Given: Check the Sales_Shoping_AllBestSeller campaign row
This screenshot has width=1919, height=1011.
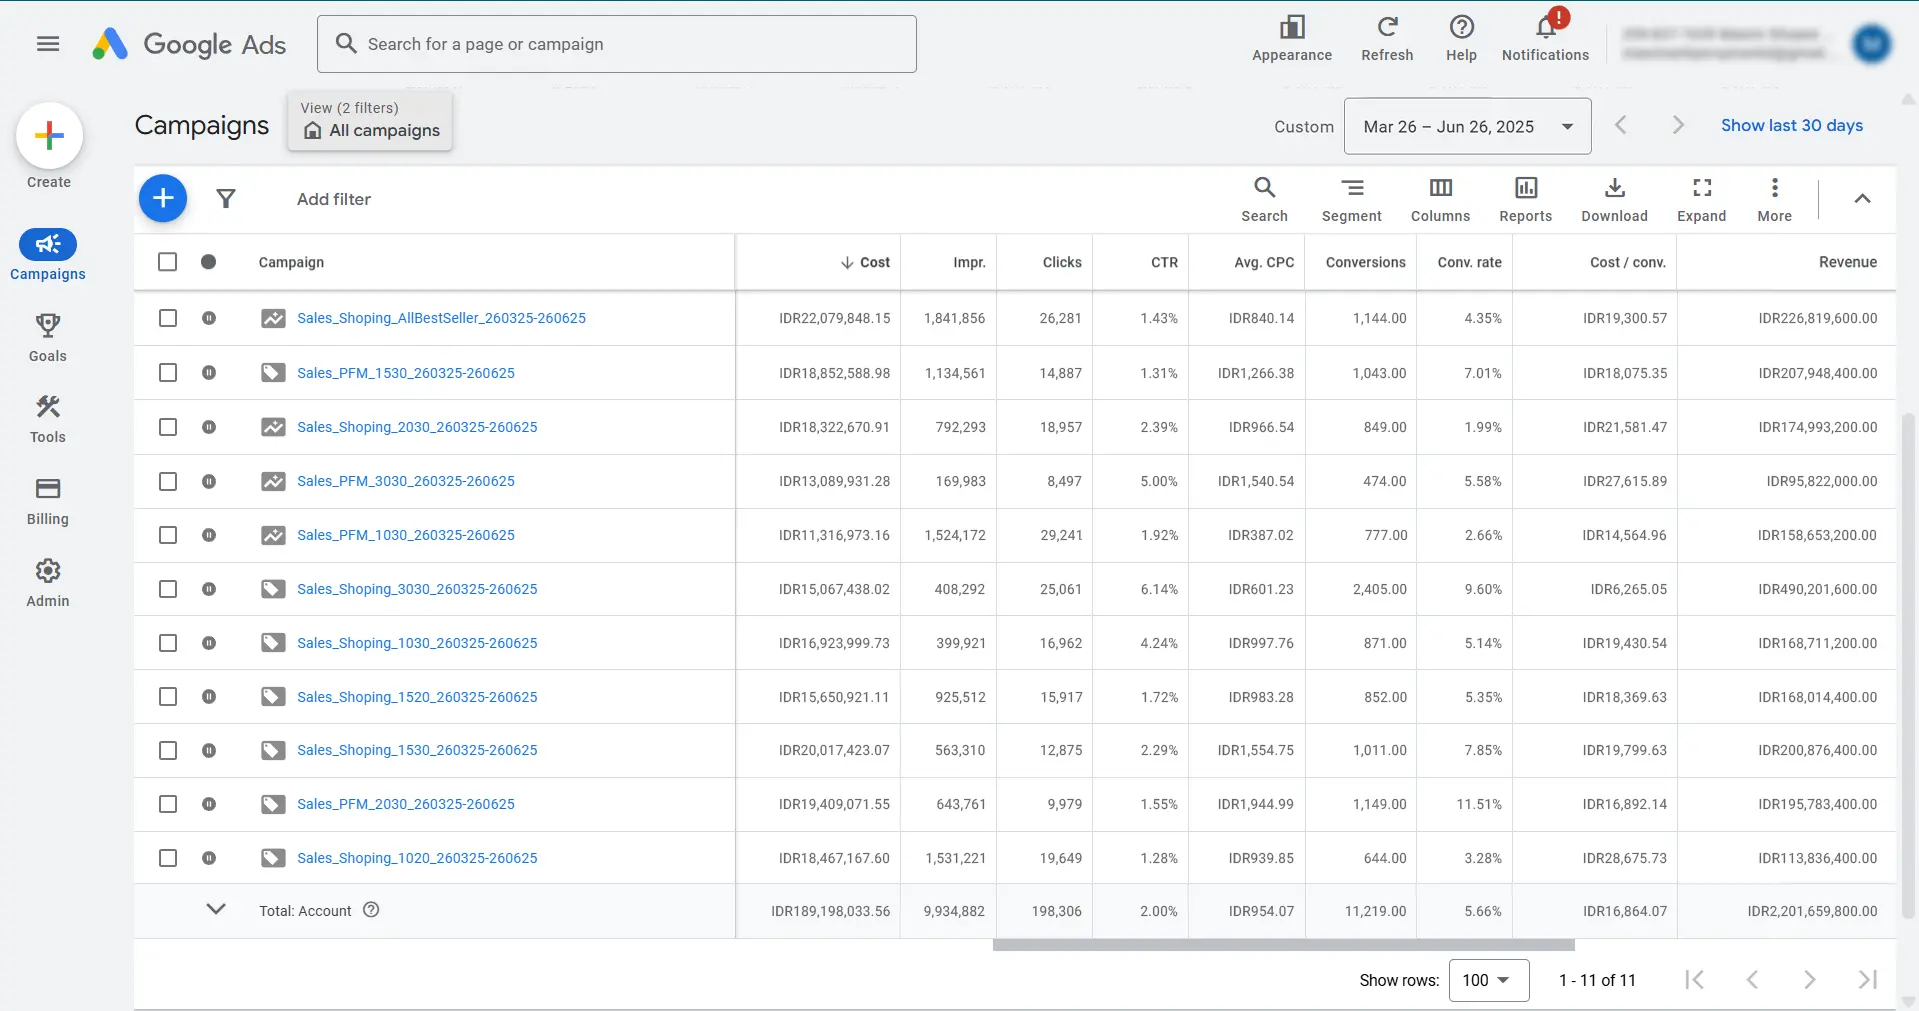Looking at the screenshot, I should coord(167,318).
